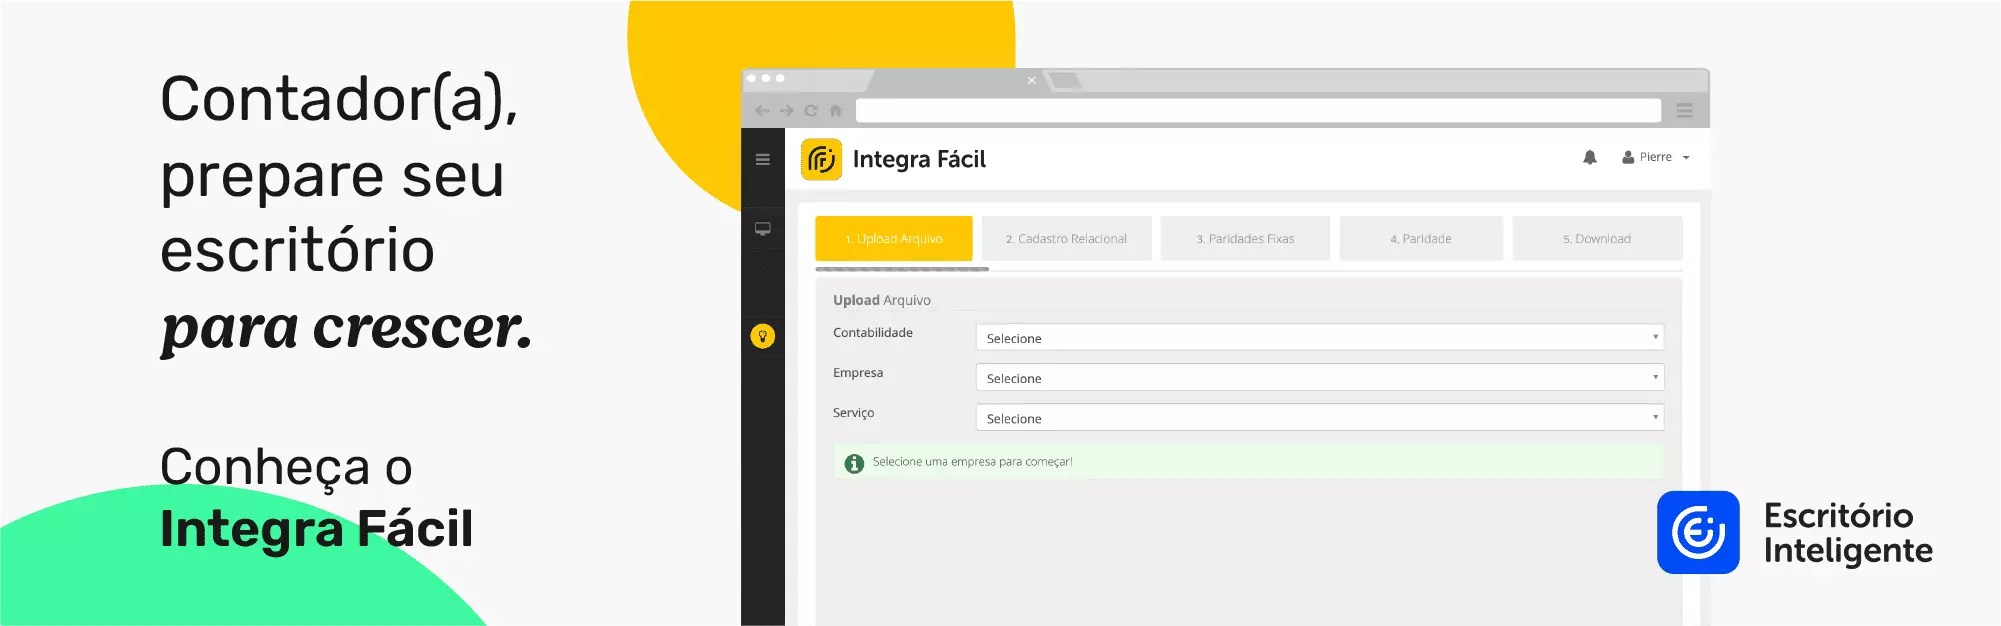
Task: Click the browser forward arrow
Action: (787, 111)
